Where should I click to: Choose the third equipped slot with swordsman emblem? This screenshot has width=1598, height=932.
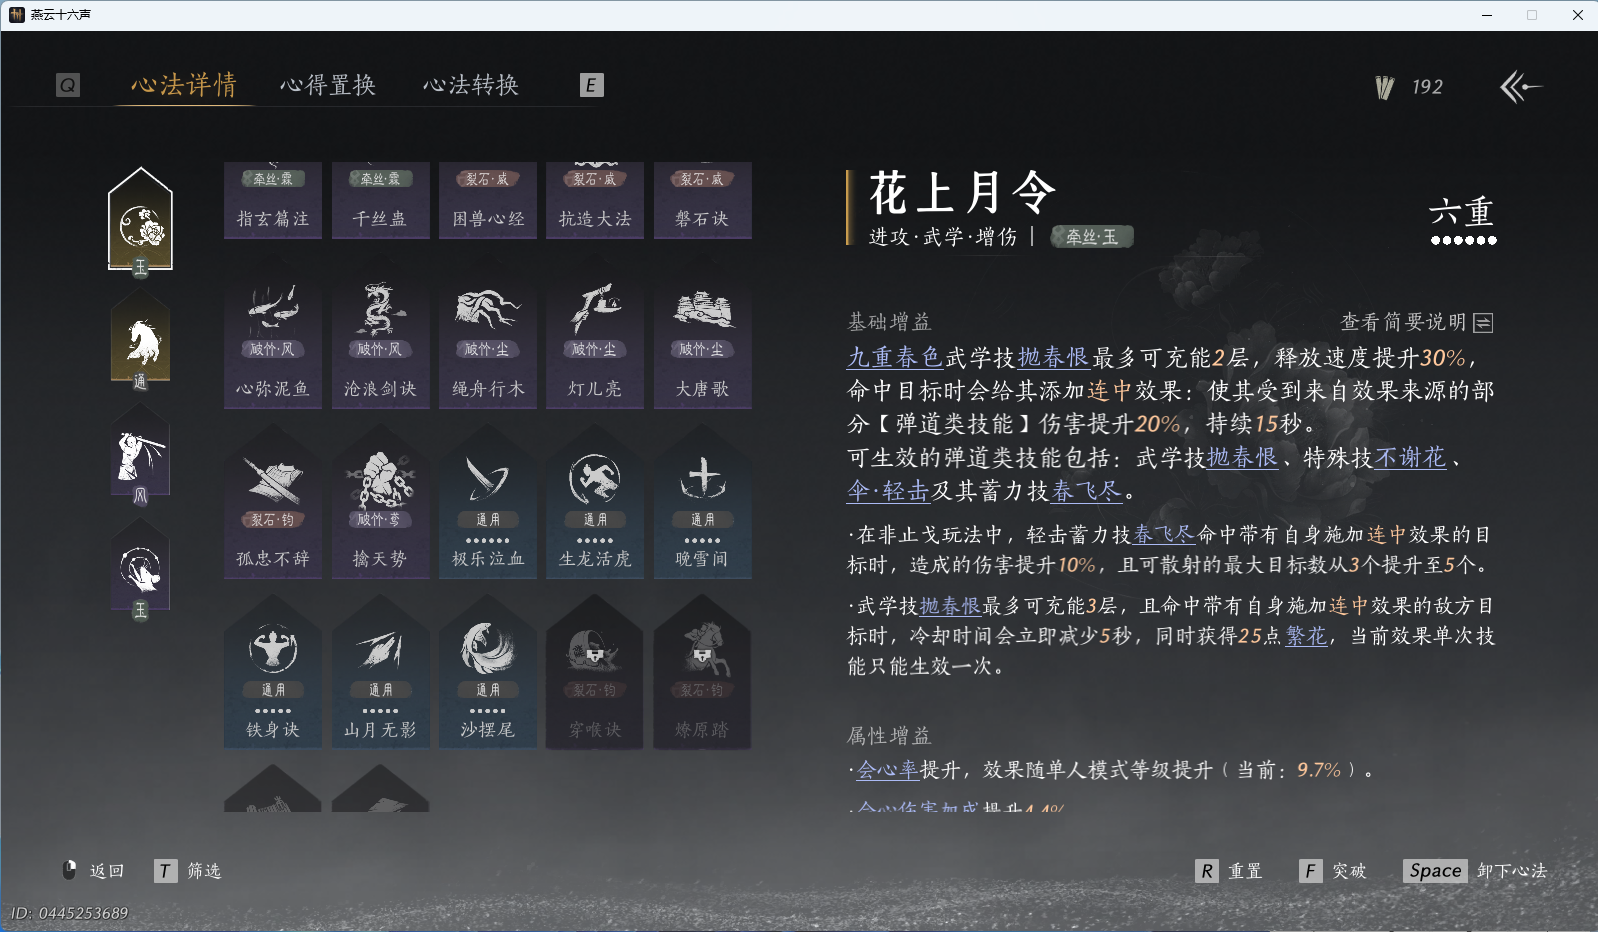tap(141, 454)
